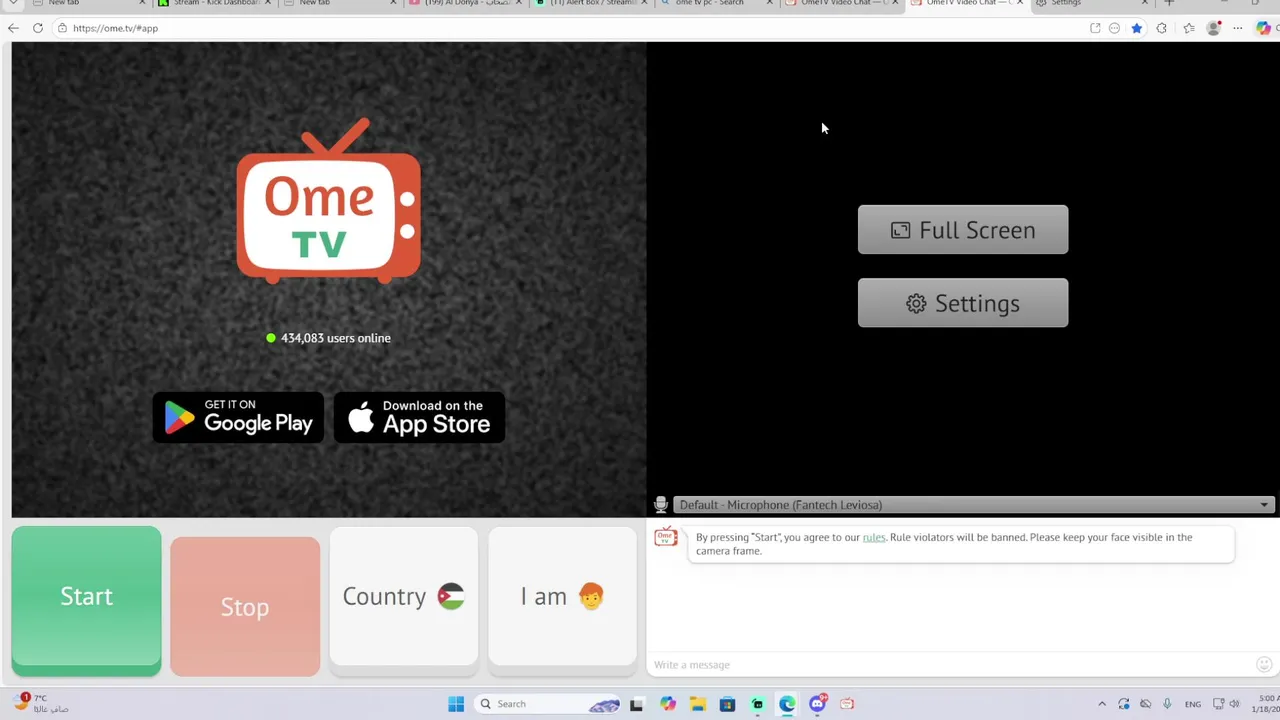Click "434,083 users online" text
The height and width of the screenshot is (720, 1280).
(x=336, y=338)
